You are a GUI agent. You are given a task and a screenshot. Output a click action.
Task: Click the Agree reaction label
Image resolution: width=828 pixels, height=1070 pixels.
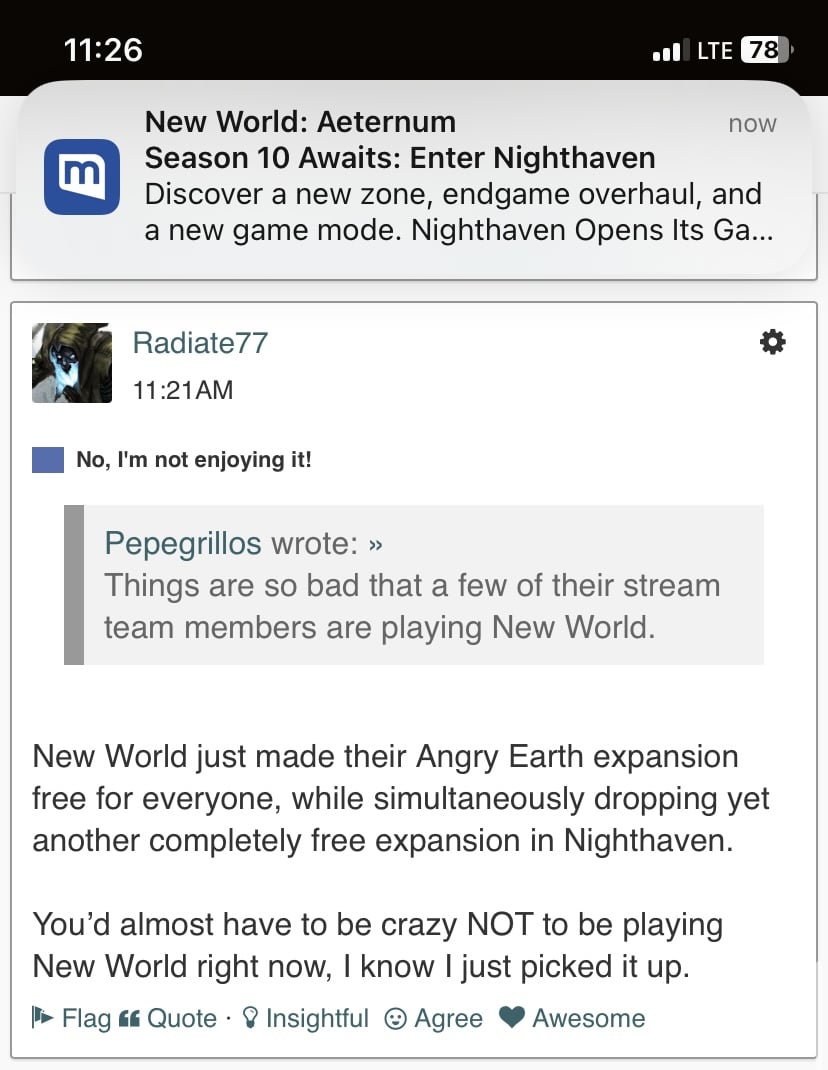pyautogui.click(x=448, y=1018)
